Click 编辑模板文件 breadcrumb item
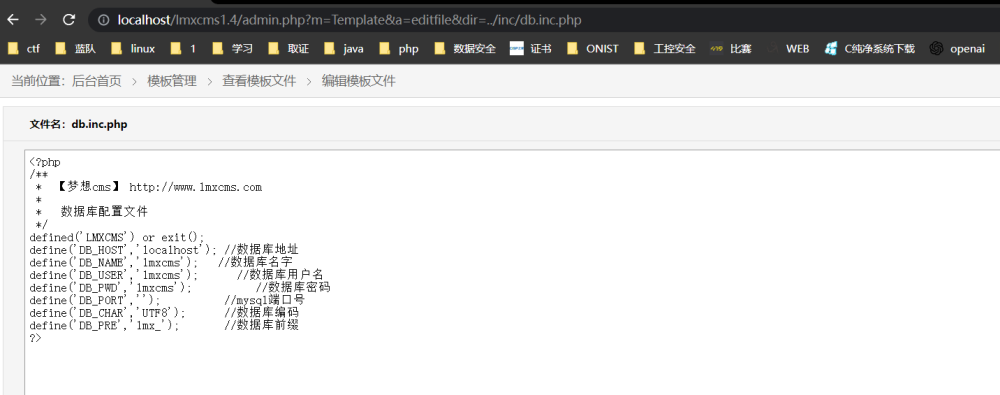1000x395 pixels. pos(358,81)
